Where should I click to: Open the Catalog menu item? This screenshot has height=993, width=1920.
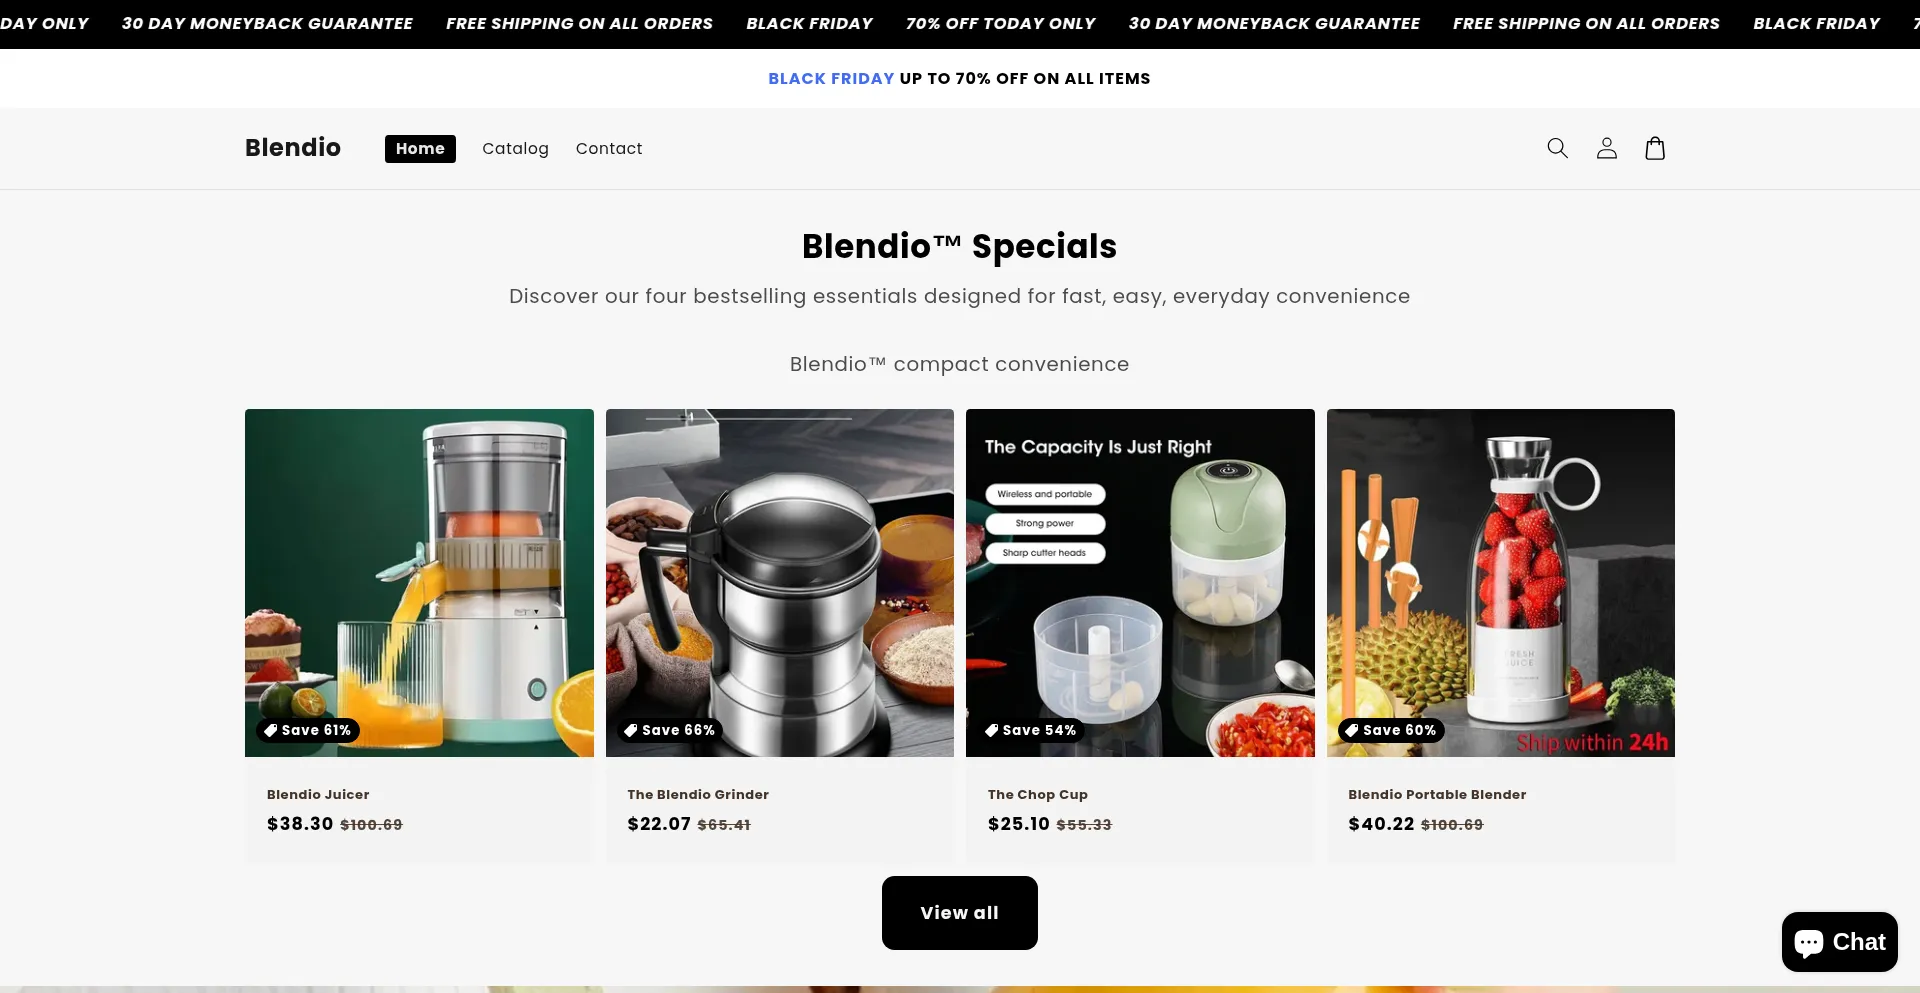(x=515, y=148)
